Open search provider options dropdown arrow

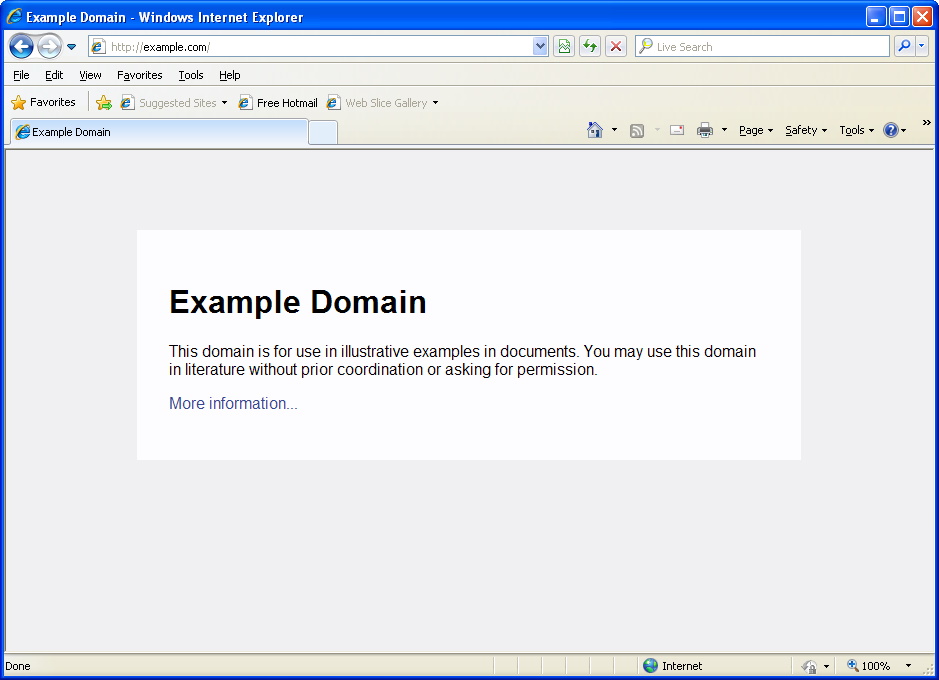click(x=922, y=46)
